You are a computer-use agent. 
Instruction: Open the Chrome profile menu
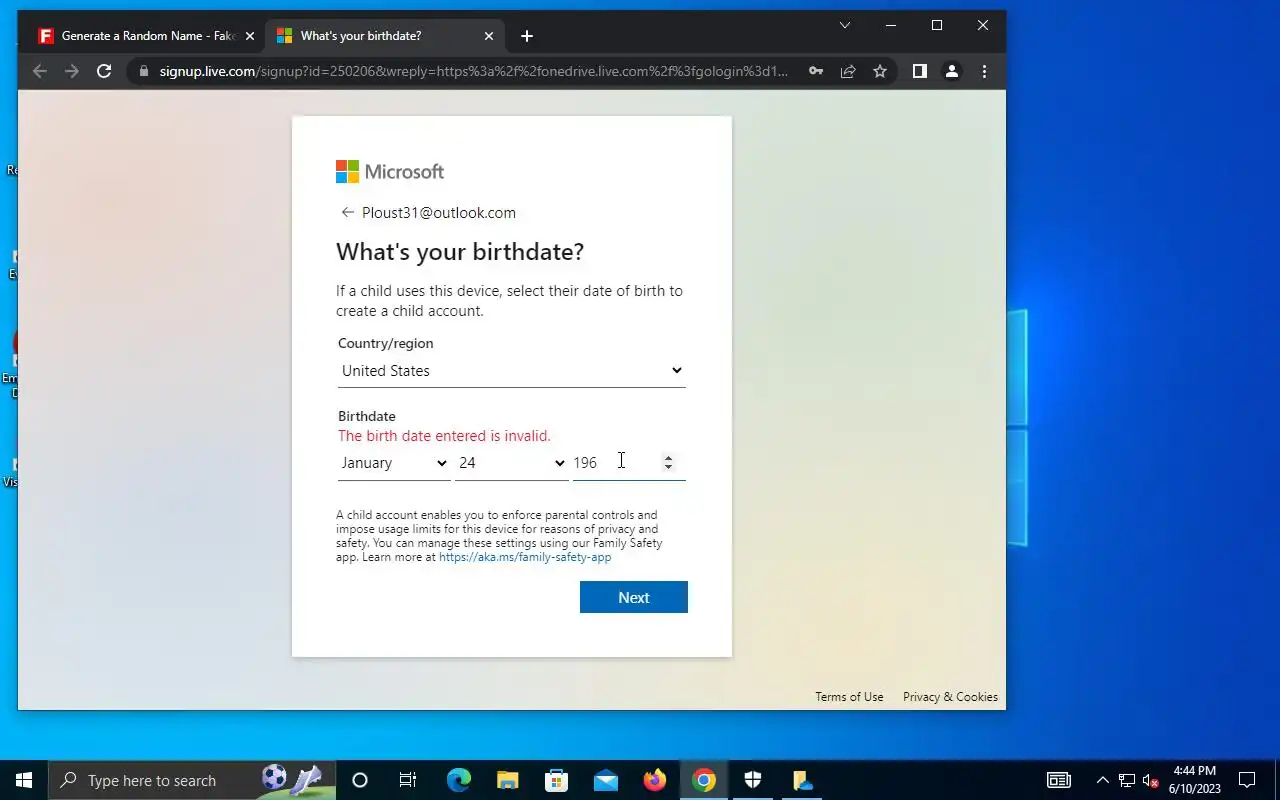pos(952,71)
